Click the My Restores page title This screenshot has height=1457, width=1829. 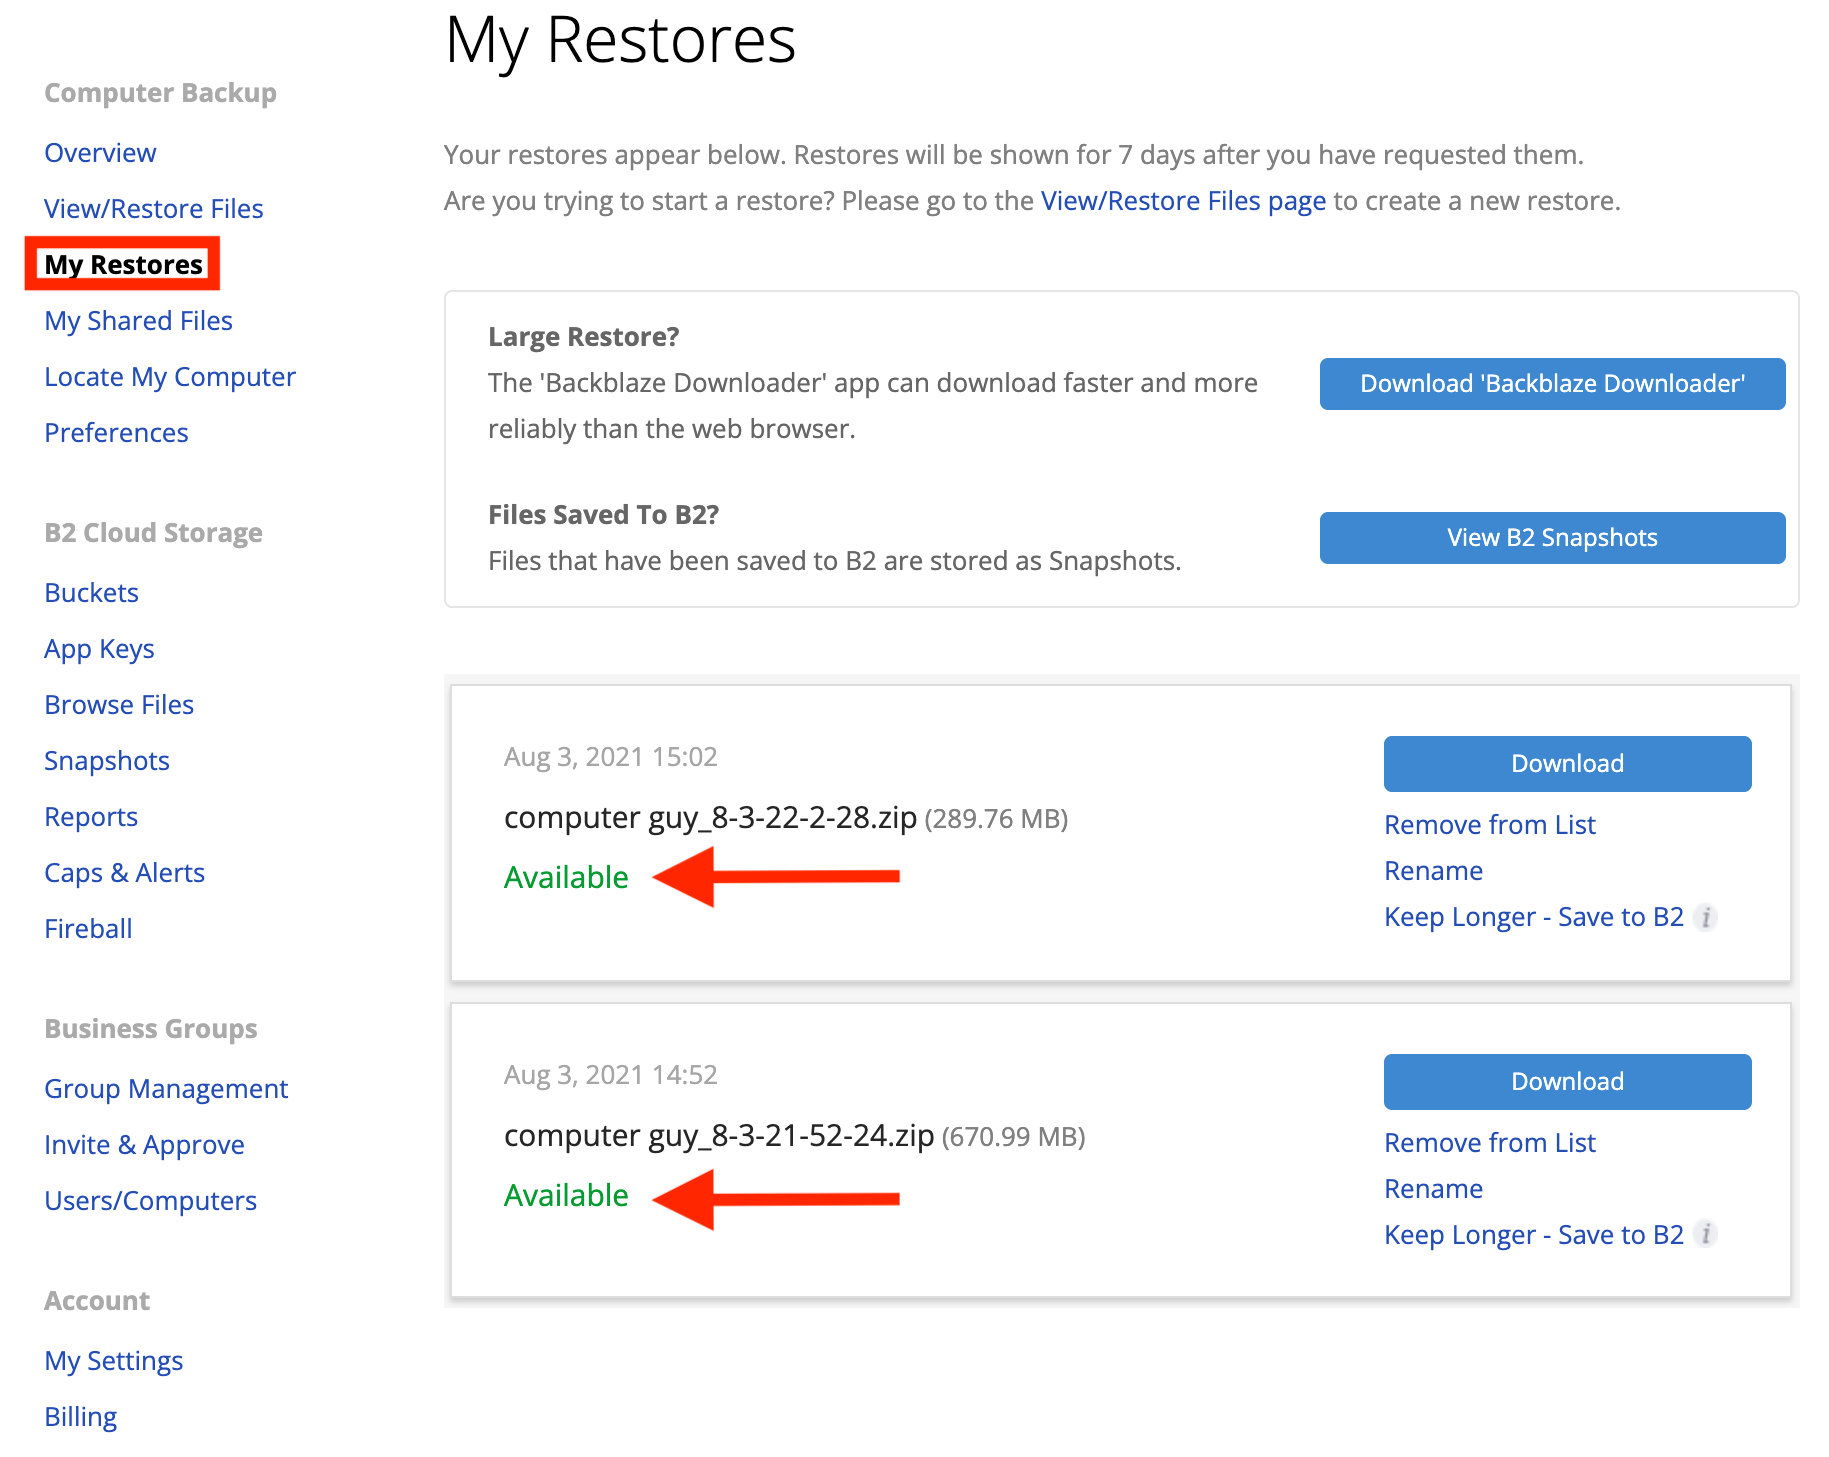620,42
